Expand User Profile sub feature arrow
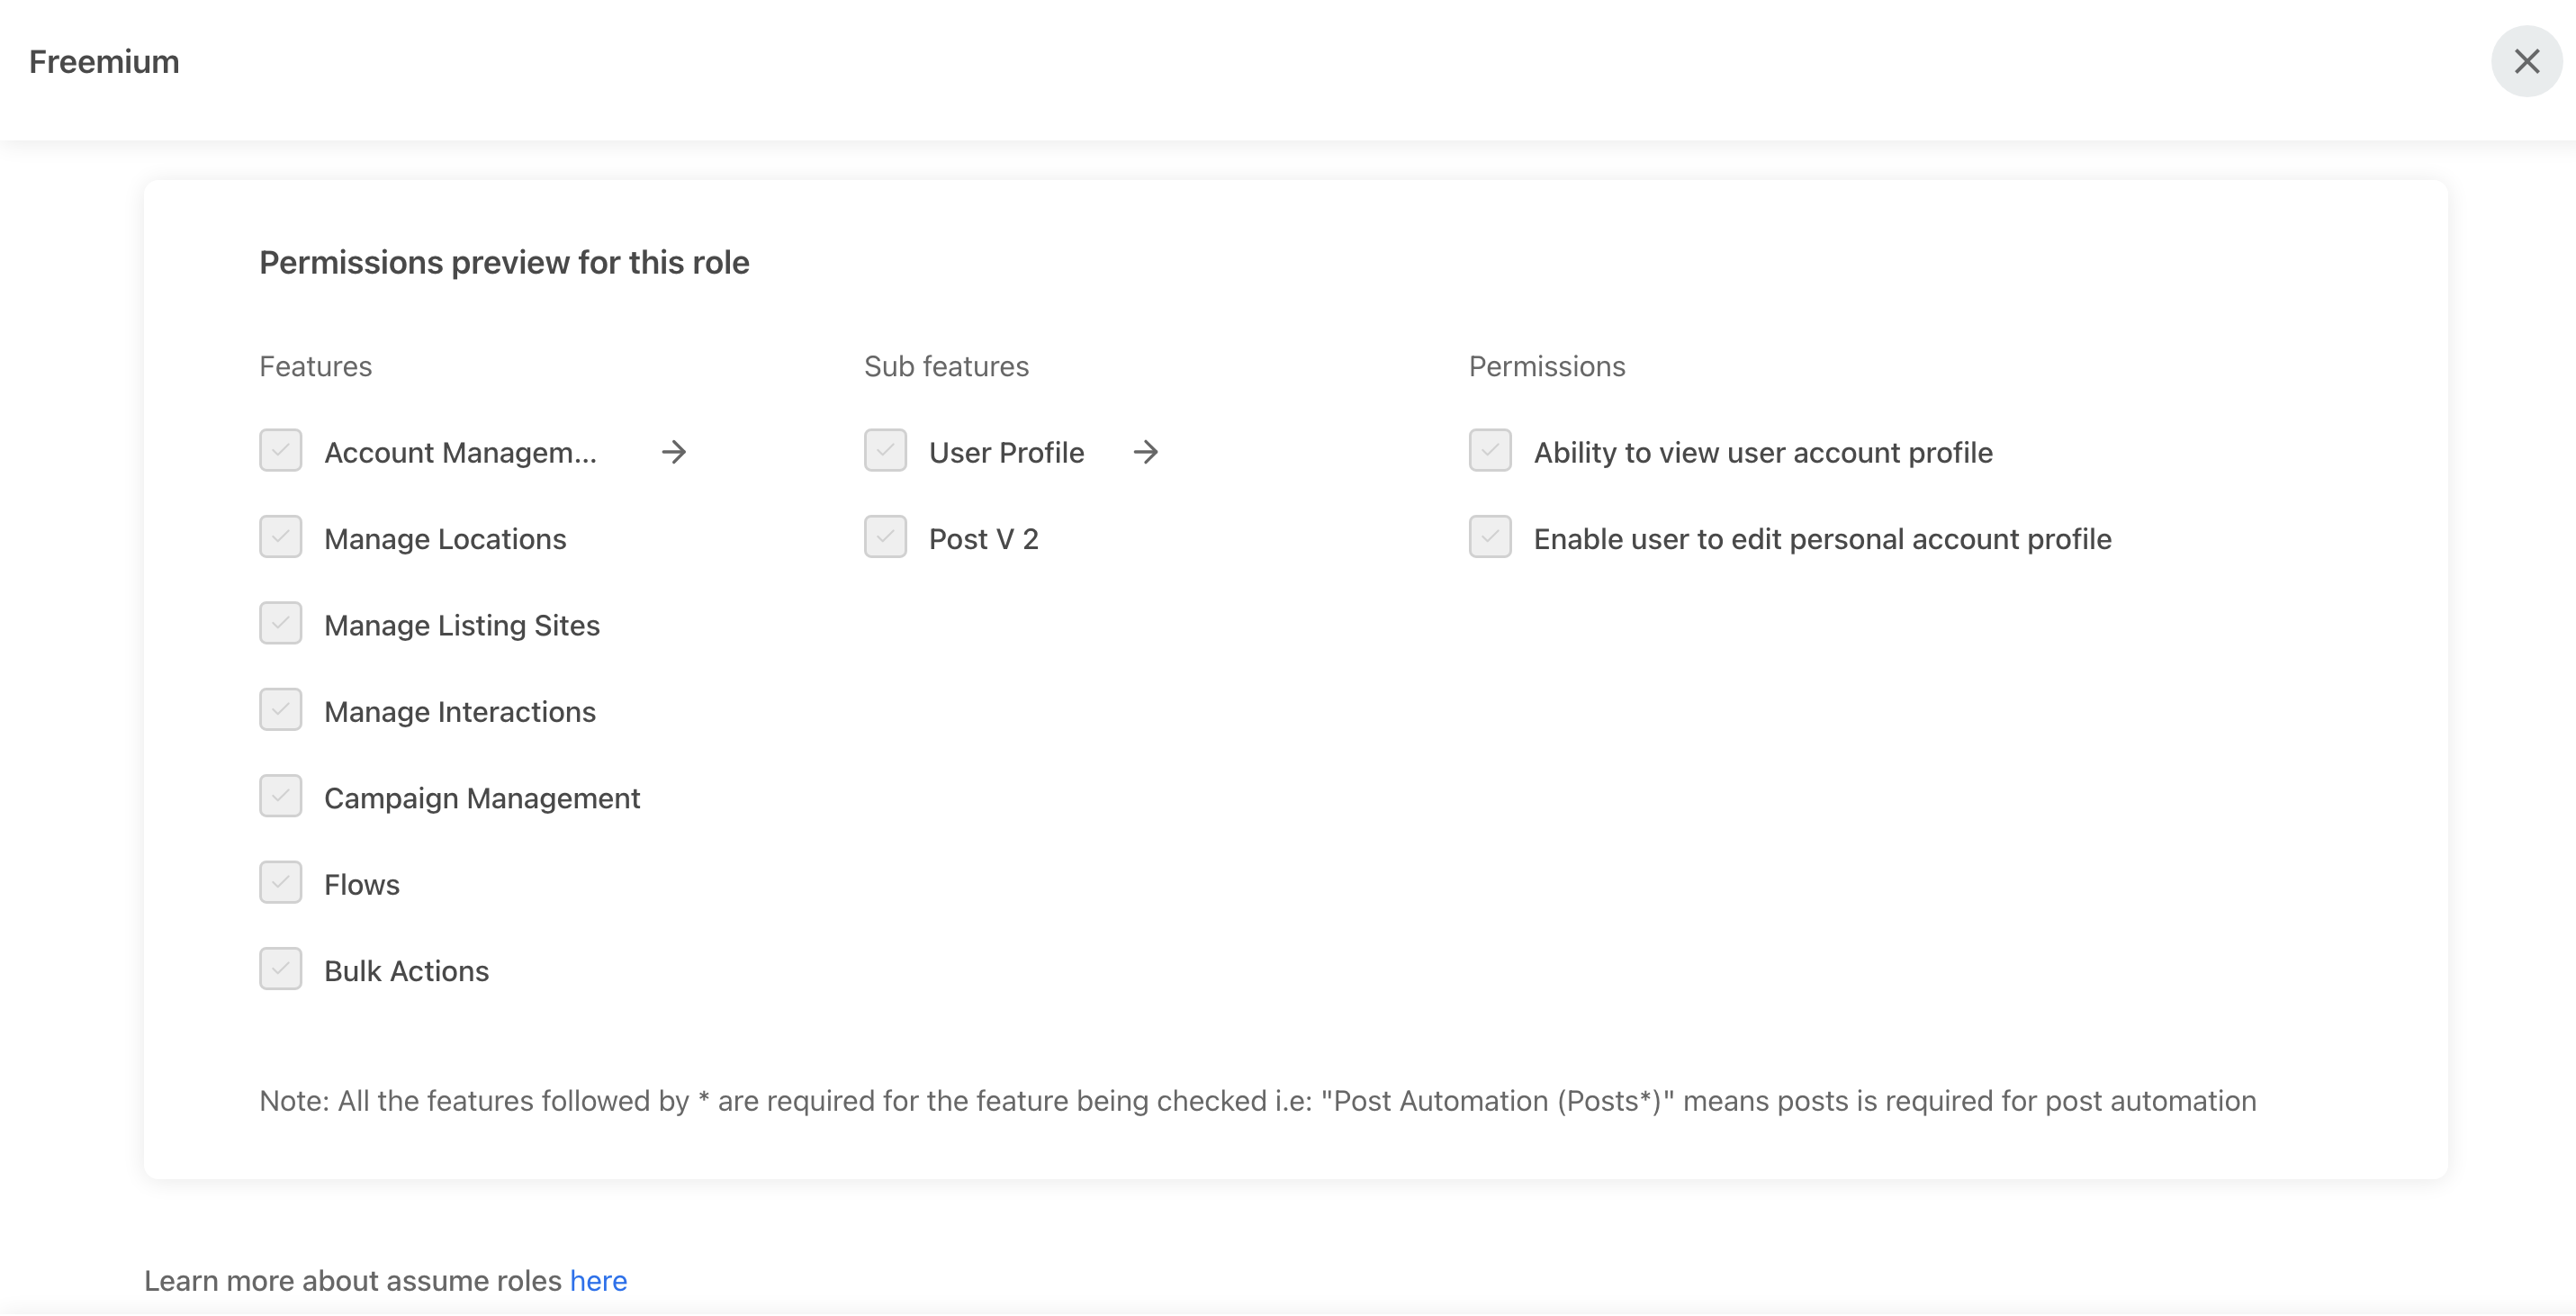This screenshot has width=2576, height=1316. click(1146, 452)
